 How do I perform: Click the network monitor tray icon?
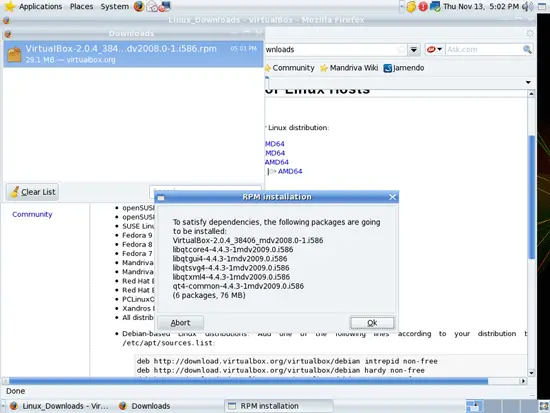pos(435,6)
